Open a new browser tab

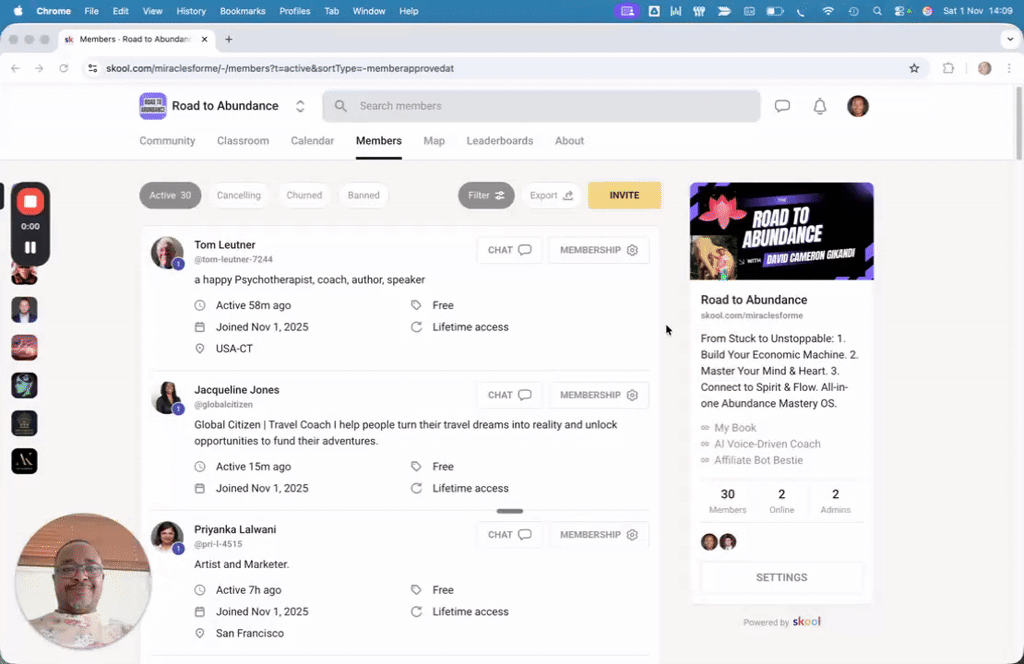(x=229, y=39)
